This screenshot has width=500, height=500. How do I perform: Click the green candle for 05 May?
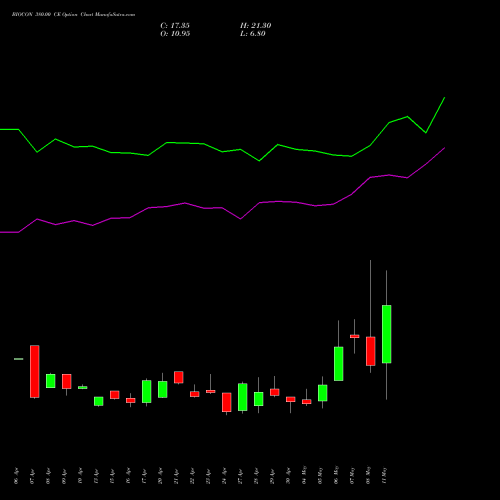click(x=323, y=393)
